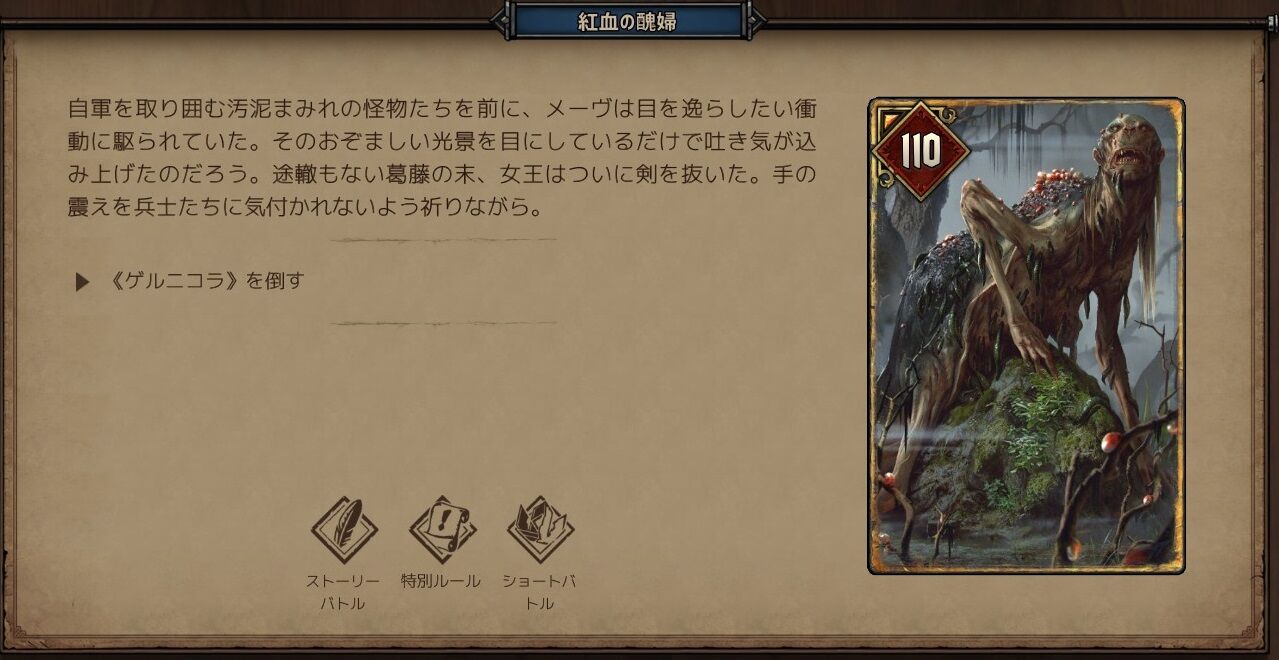Screen dimensions: 1279x660
Task: Select the Story Battle feather icon
Action: [344, 530]
